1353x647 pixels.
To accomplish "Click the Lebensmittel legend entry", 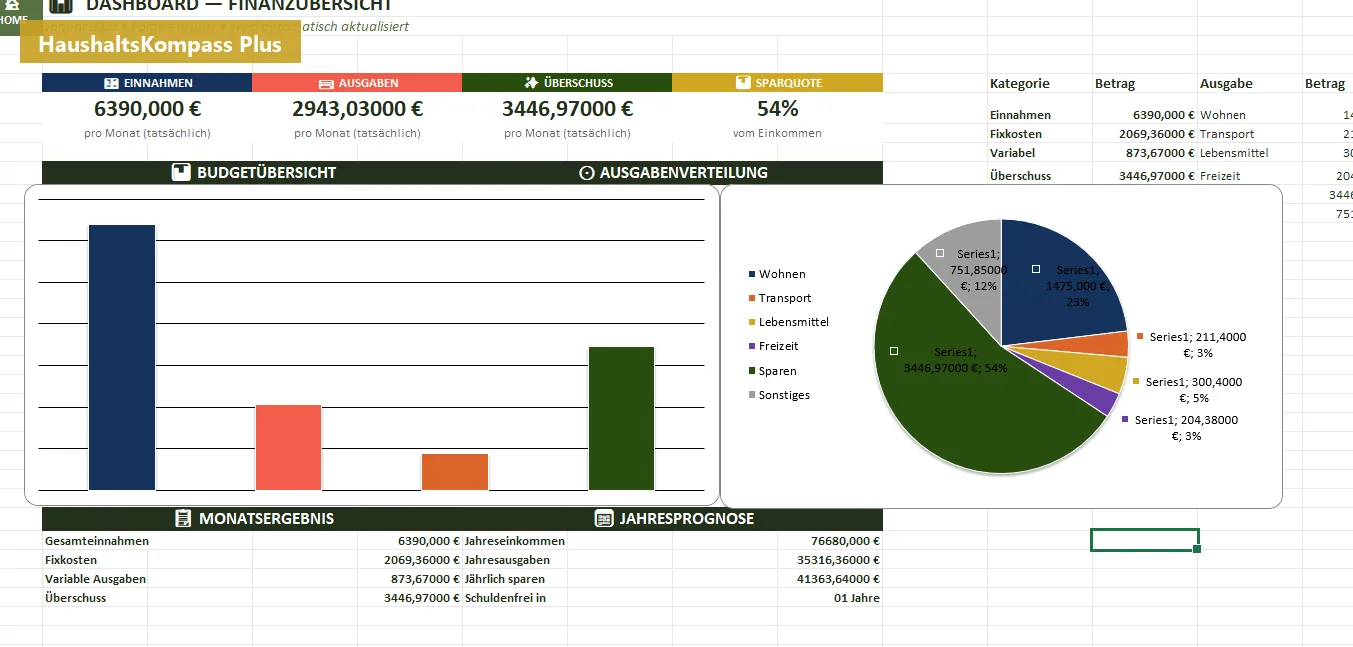I will [x=789, y=322].
